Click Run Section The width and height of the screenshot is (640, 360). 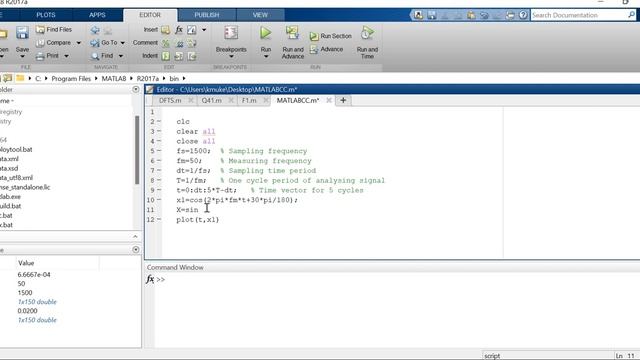click(331, 36)
